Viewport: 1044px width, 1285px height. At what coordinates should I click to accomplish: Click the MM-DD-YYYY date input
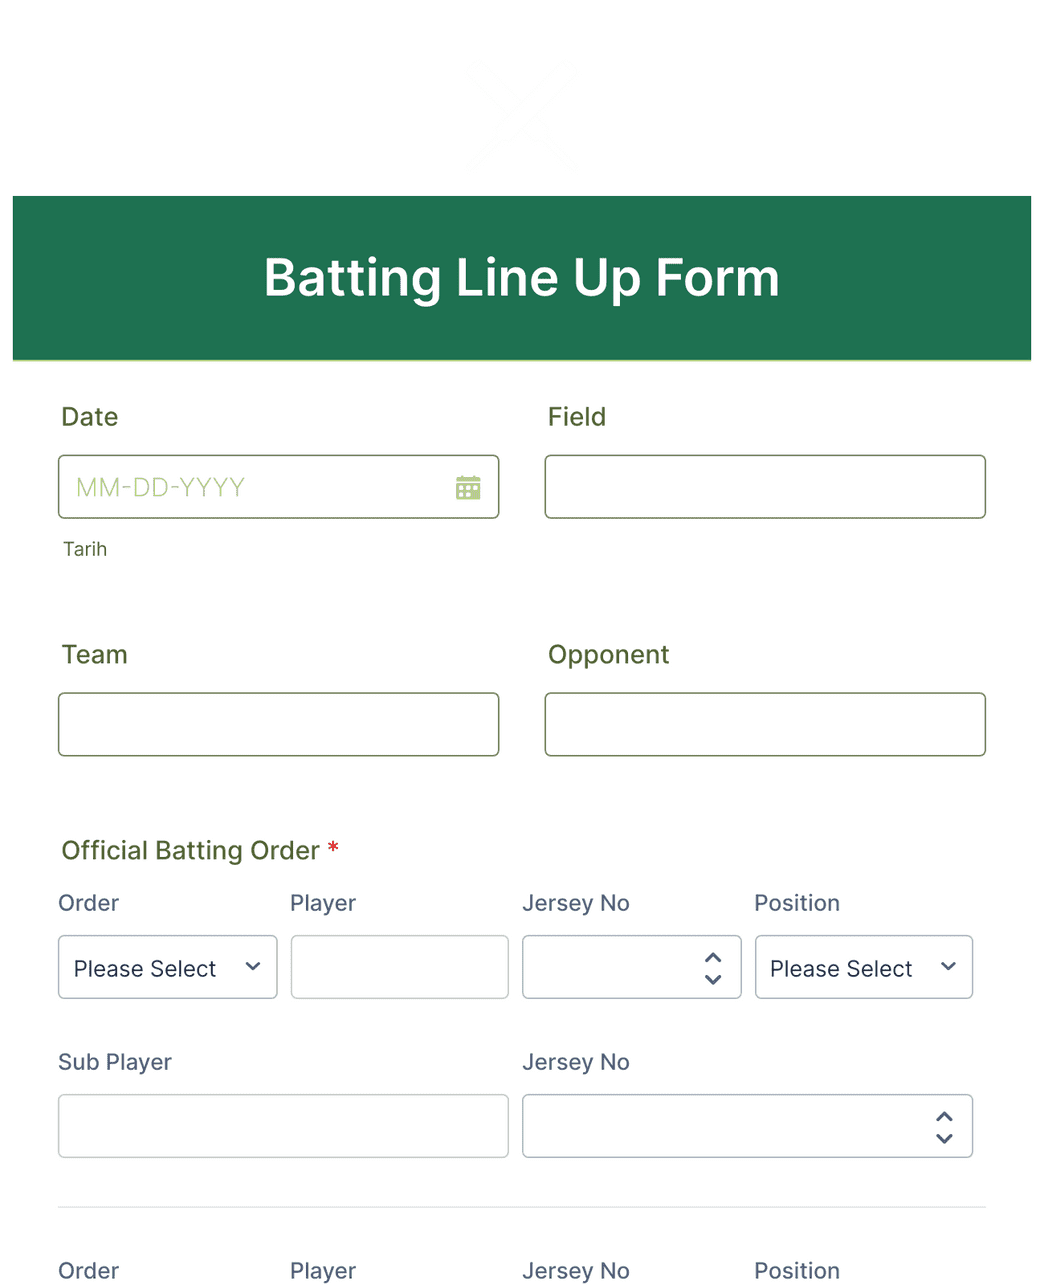click(x=278, y=487)
